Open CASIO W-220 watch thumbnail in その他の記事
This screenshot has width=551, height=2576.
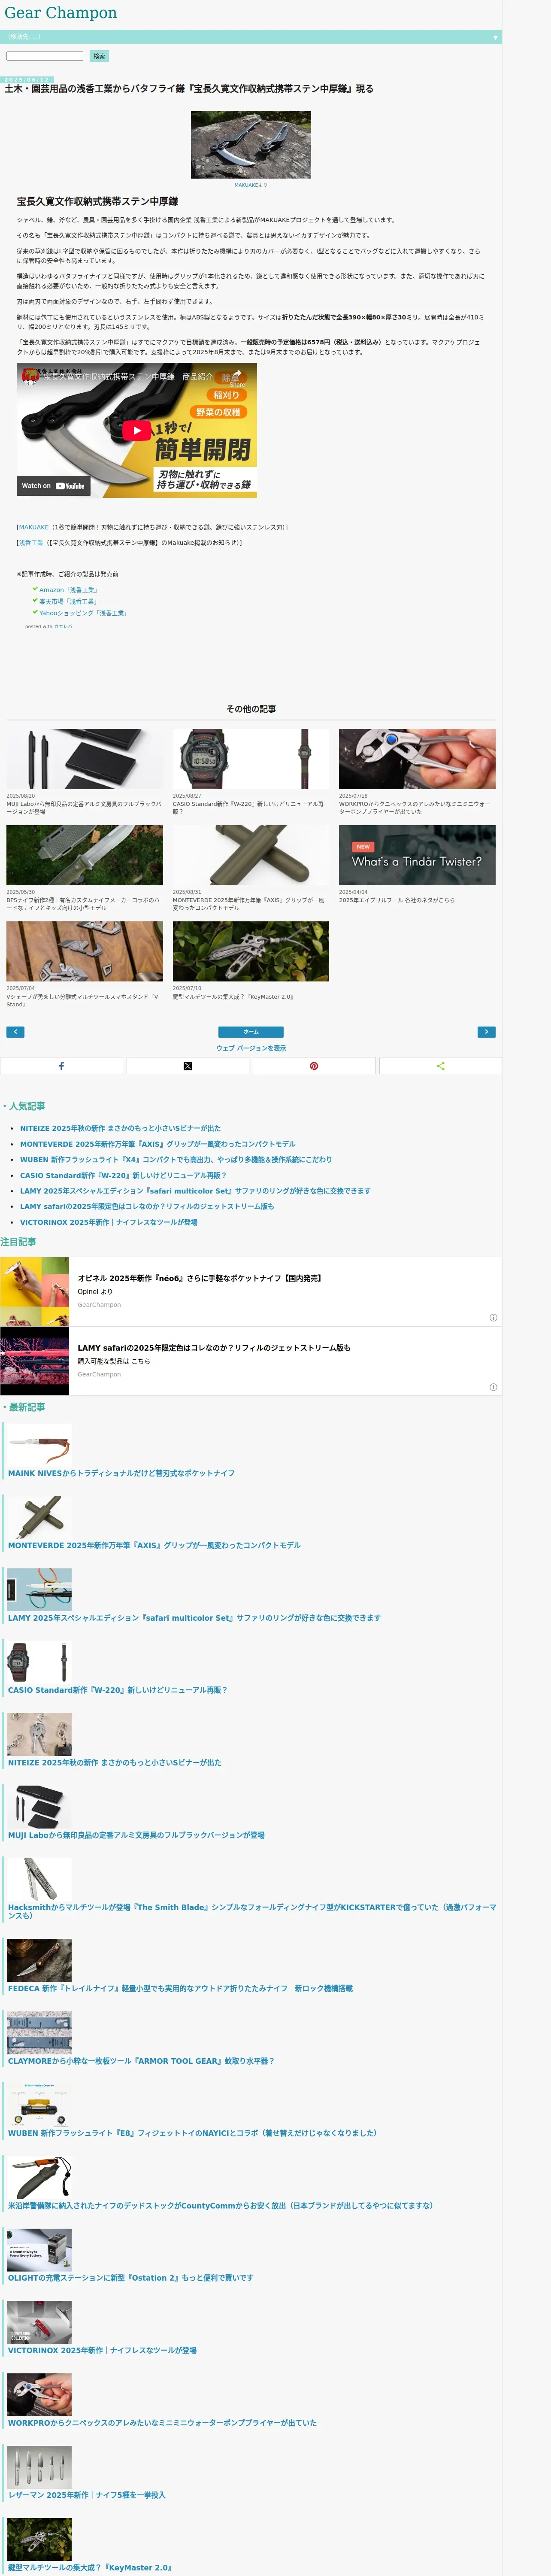click(251, 759)
